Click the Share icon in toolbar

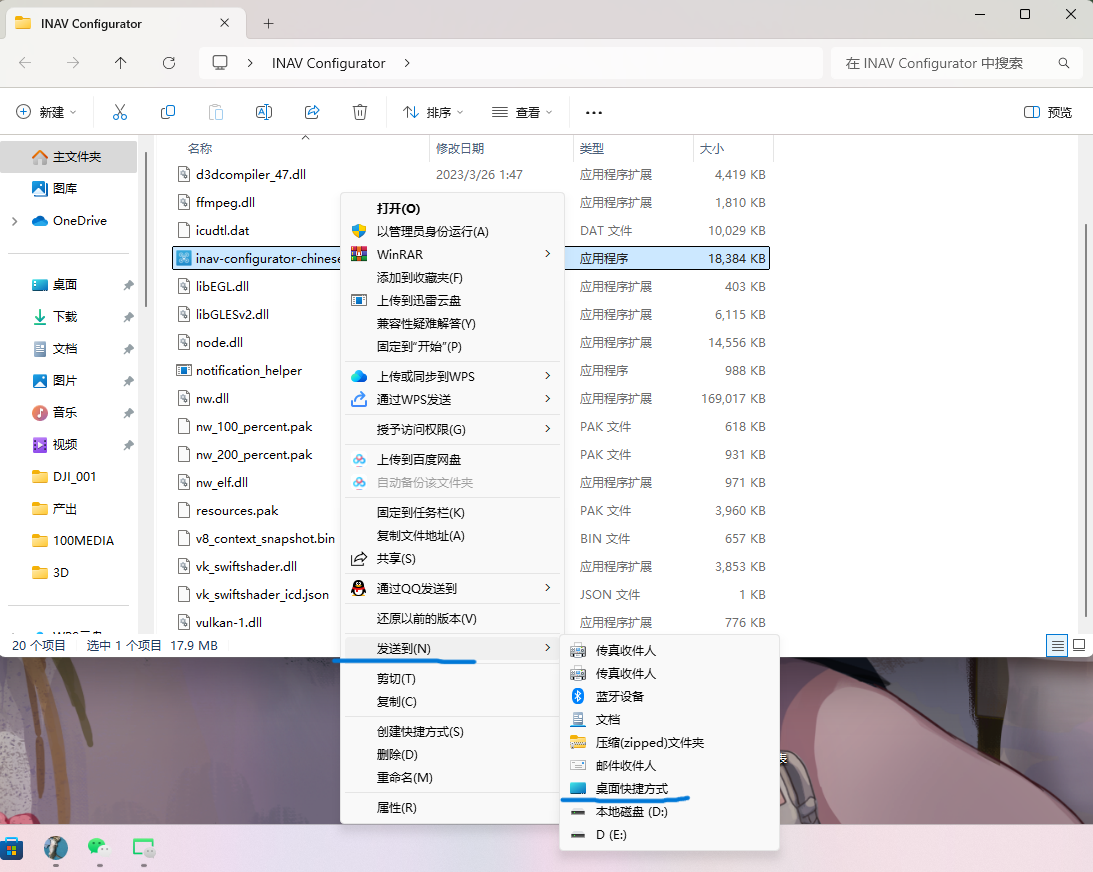(312, 112)
